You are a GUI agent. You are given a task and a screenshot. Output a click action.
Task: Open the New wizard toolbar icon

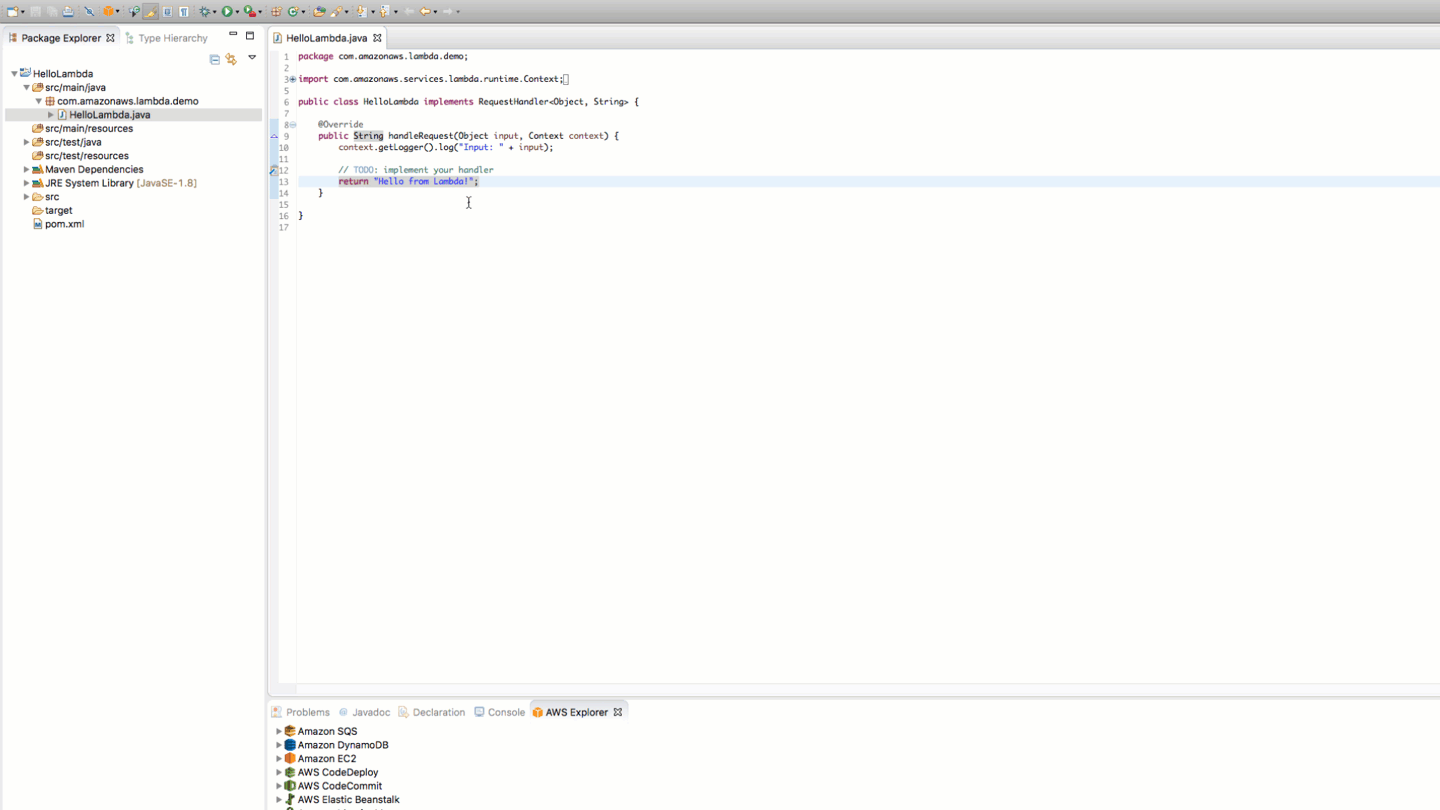[x=10, y=11]
